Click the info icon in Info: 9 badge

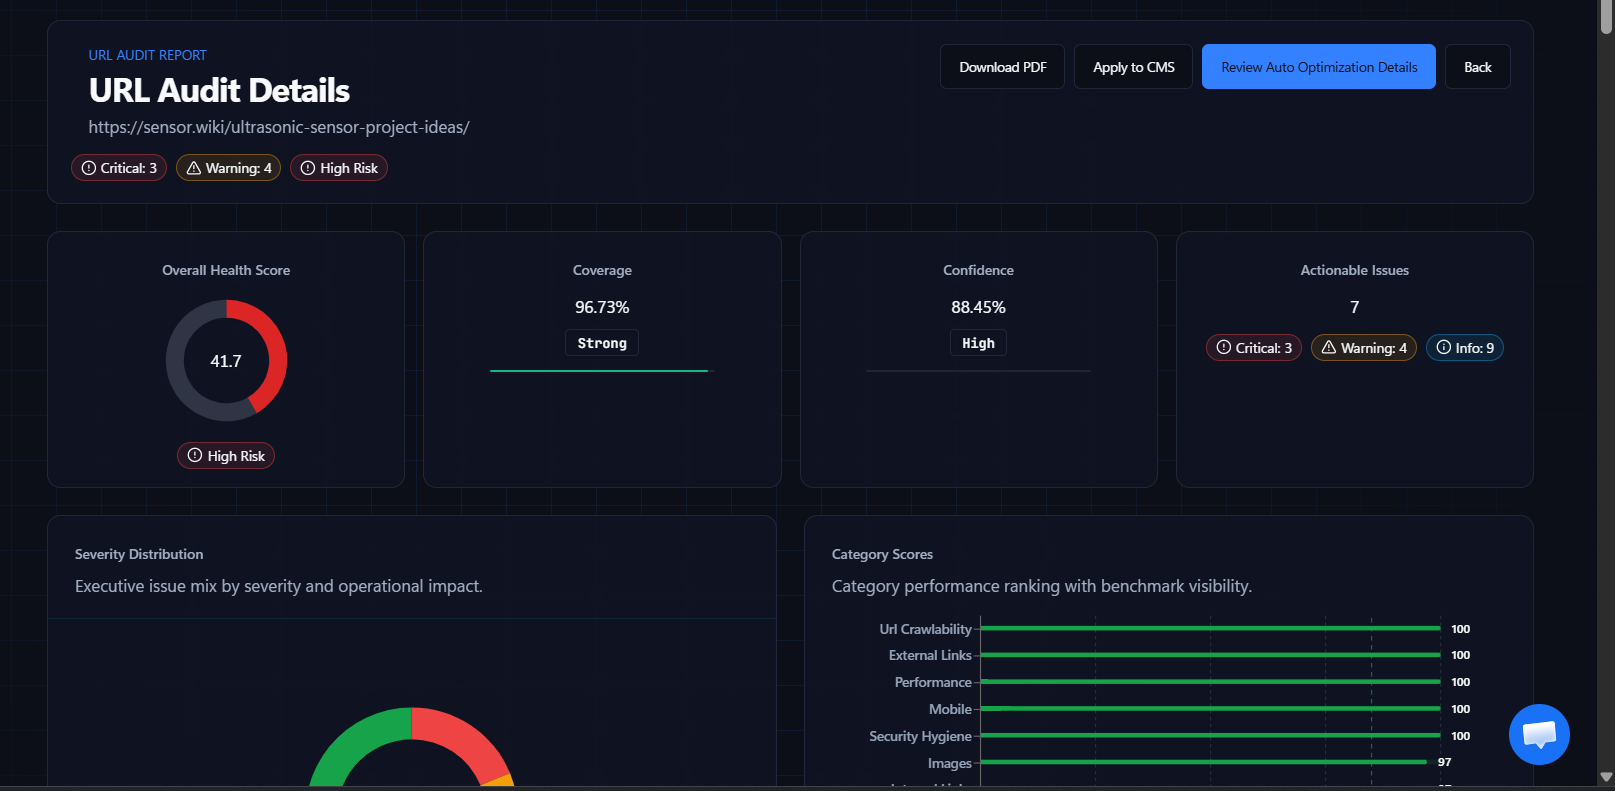tap(1444, 348)
